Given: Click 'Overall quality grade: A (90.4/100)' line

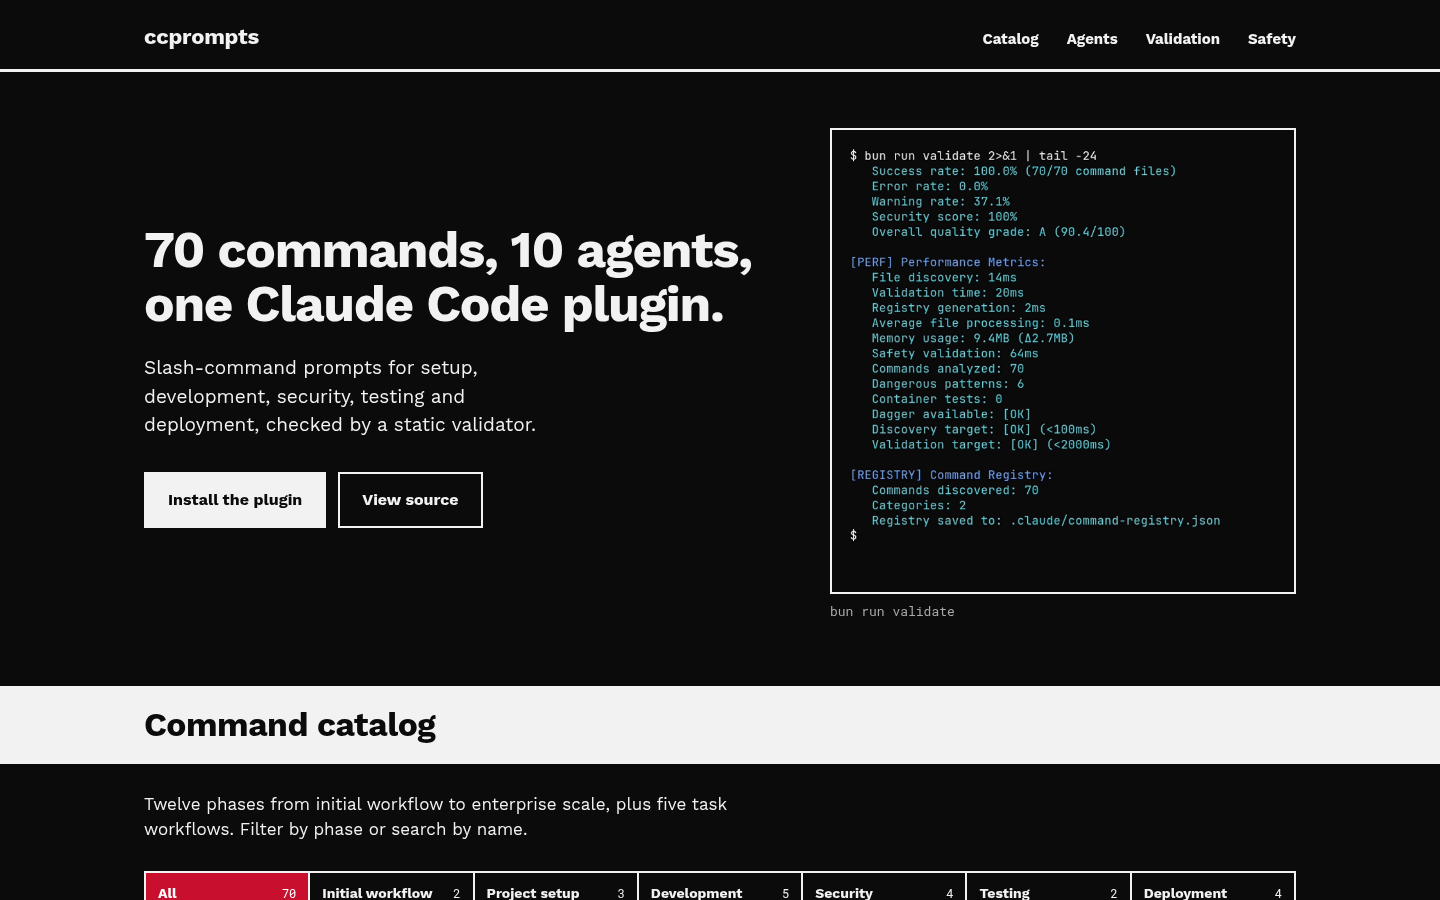Looking at the screenshot, I should 998,232.
